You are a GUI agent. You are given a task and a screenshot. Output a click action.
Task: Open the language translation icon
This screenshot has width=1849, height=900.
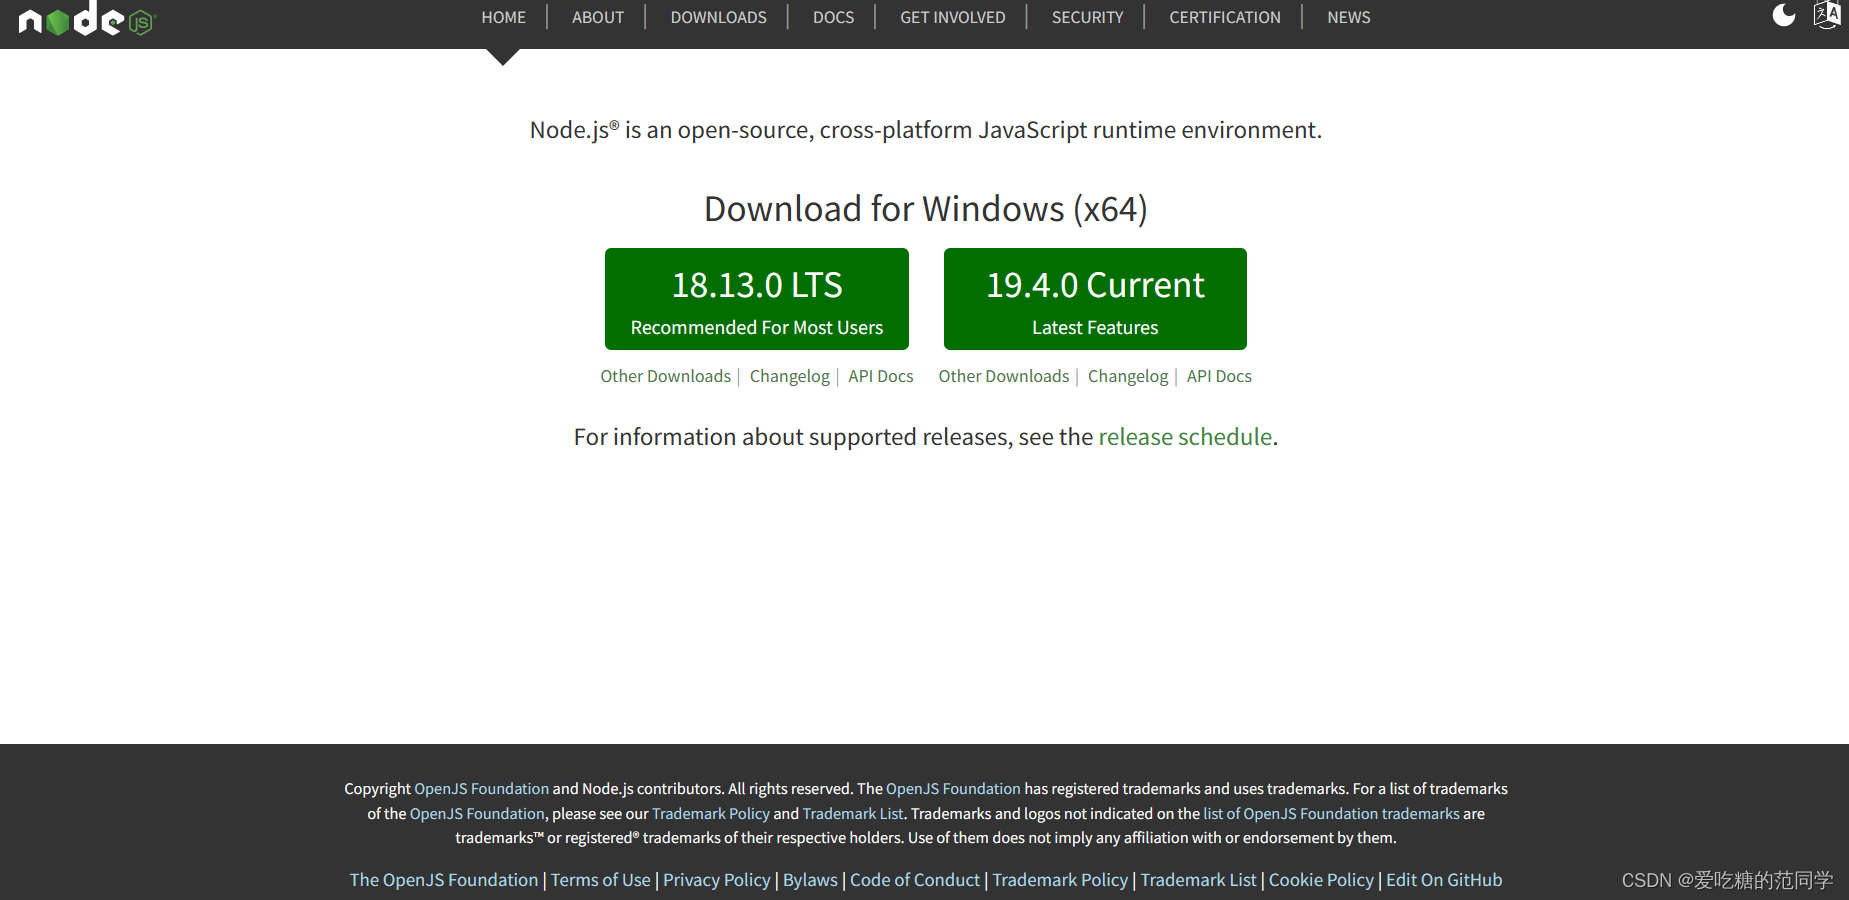pos(1827,15)
